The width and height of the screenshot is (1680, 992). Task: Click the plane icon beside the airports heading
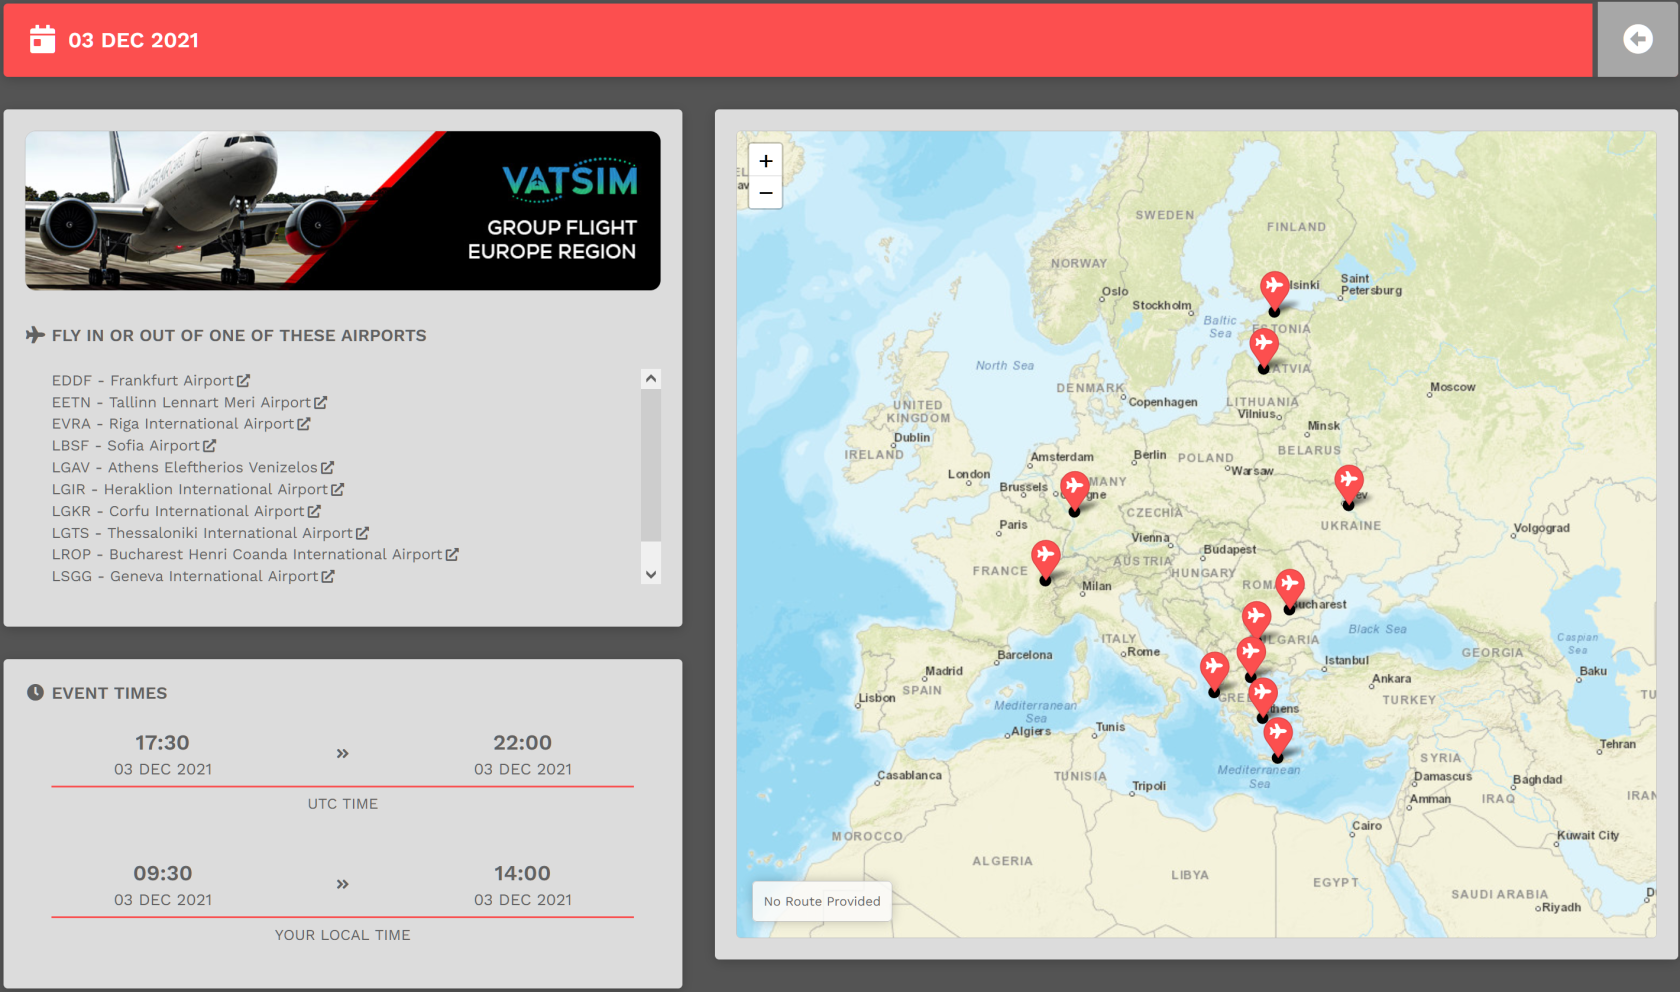pos(35,334)
